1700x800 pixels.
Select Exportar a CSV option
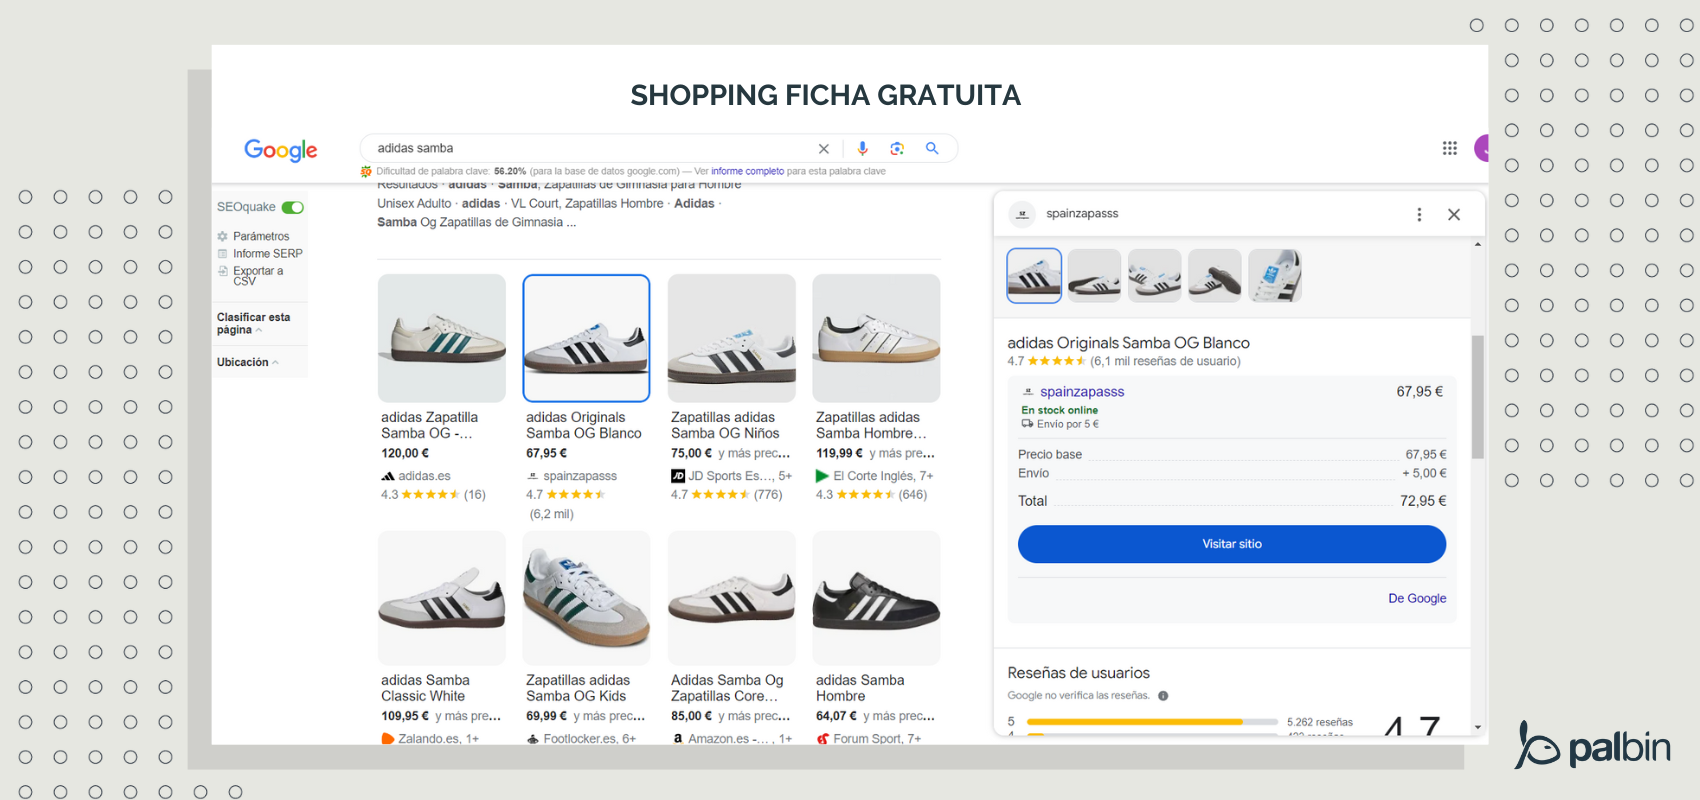click(x=258, y=276)
